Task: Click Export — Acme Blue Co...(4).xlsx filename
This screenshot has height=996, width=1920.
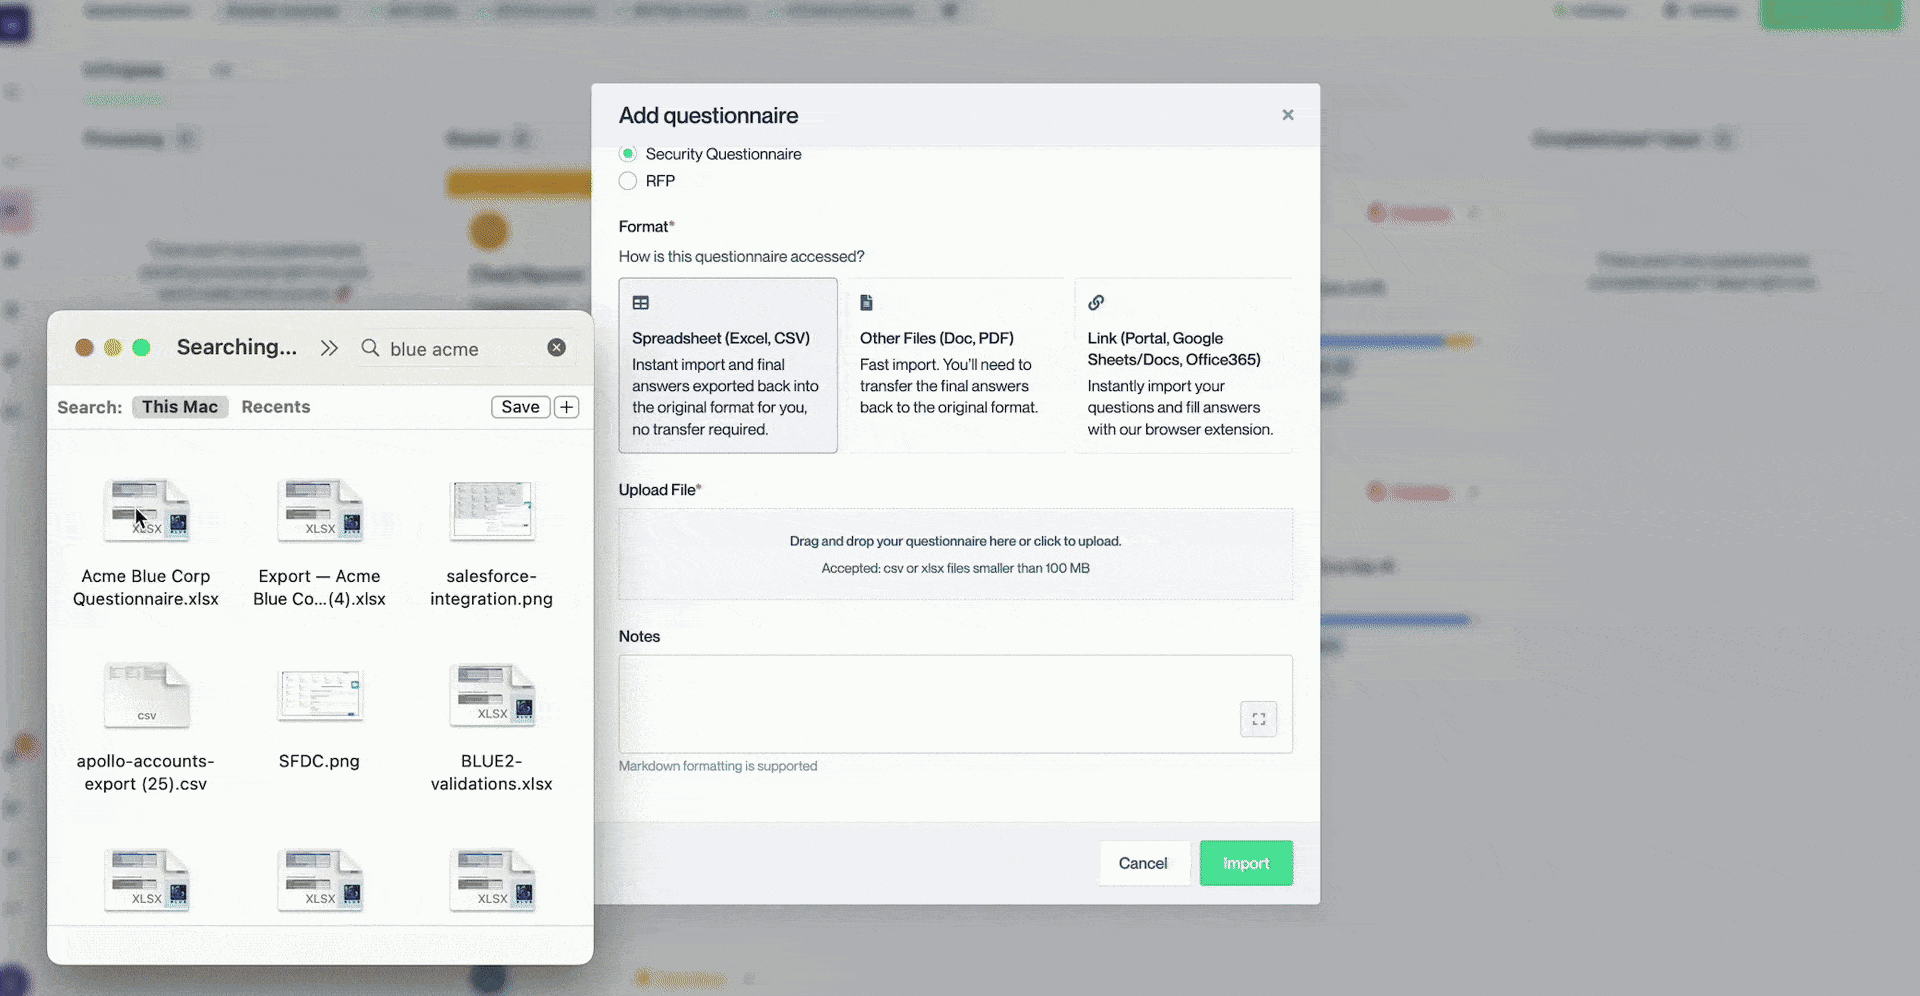Action: coord(319,588)
